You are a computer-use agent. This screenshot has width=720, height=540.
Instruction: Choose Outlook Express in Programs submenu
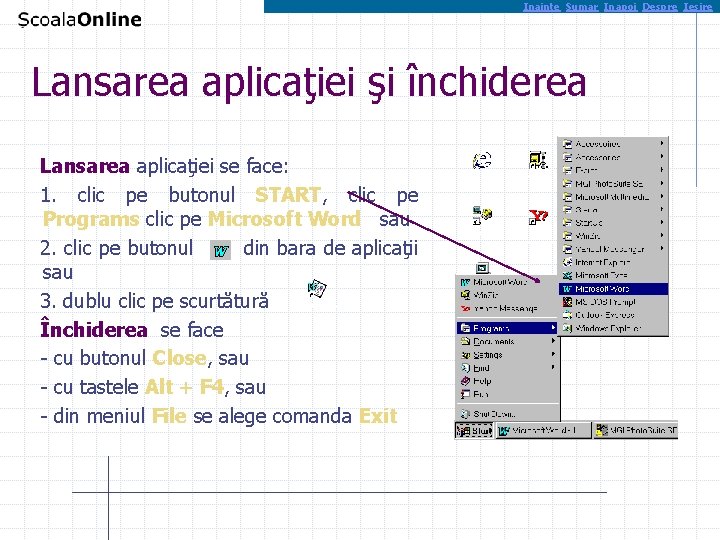613,315
